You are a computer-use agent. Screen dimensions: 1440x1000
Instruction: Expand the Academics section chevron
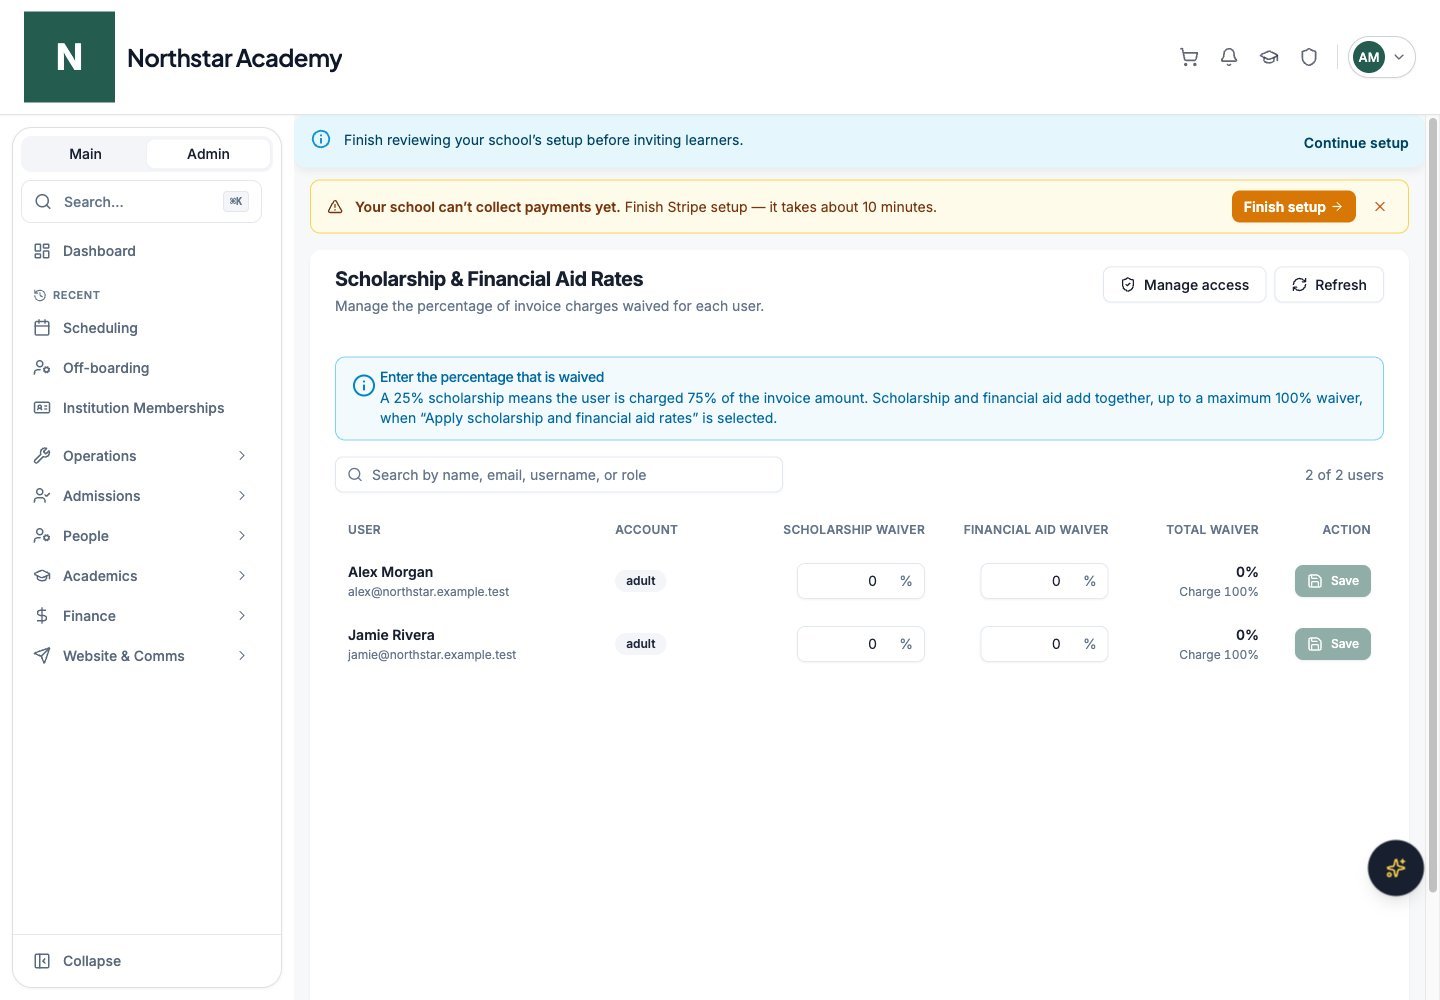(242, 576)
